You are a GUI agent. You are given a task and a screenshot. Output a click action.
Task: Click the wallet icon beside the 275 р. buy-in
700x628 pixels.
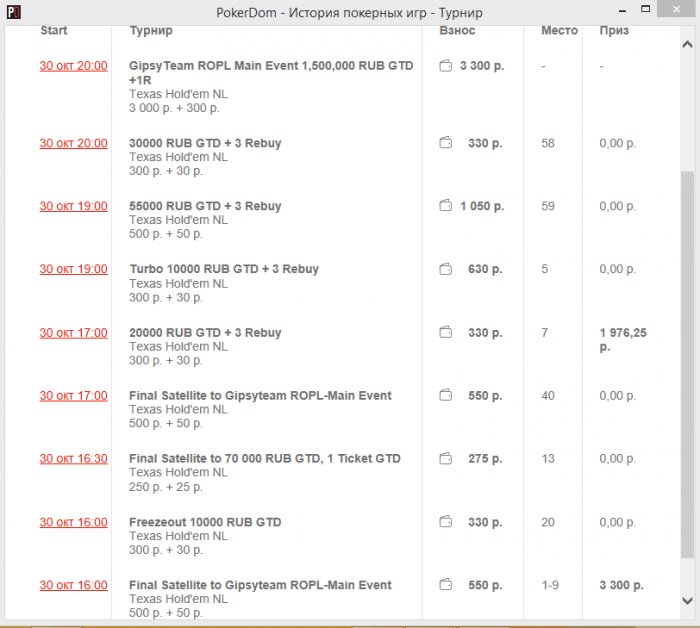coord(446,459)
